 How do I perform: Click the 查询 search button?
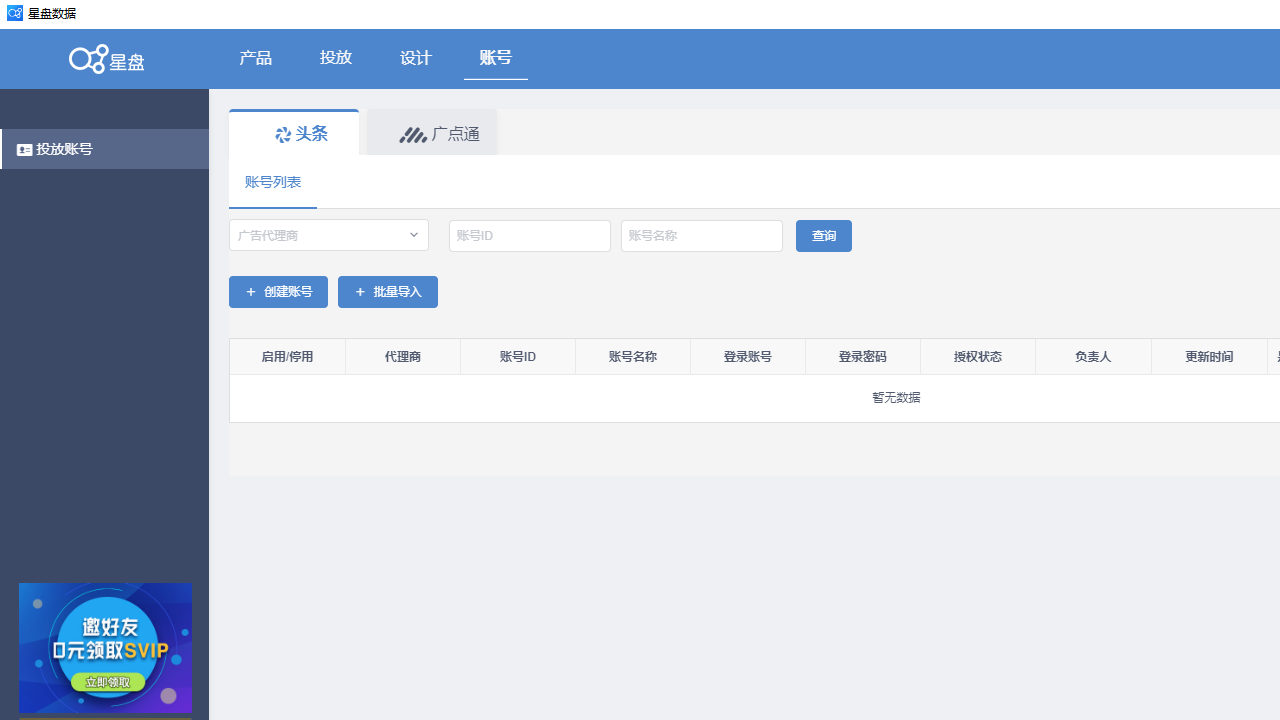pyautogui.click(x=823, y=235)
